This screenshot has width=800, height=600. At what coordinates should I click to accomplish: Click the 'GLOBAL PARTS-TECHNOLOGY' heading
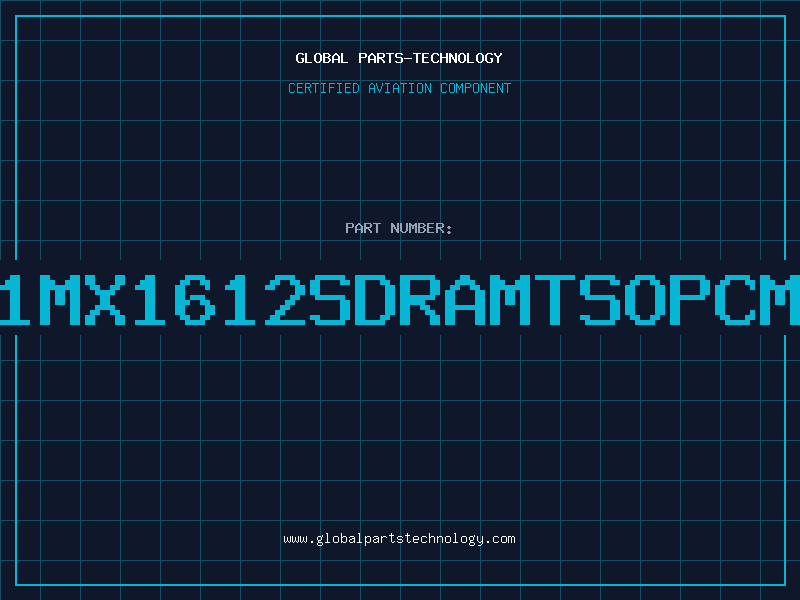[x=399, y=58]
